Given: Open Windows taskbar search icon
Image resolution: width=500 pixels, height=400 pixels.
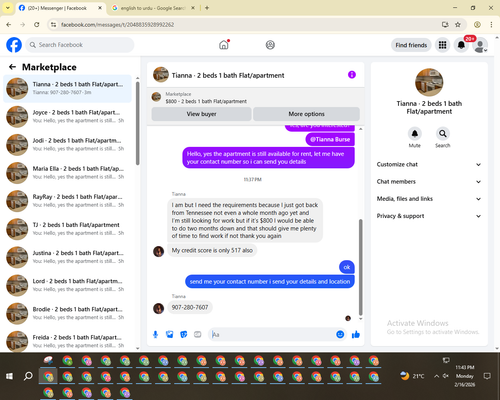Looking at the screenshot, I should [28, 376].
